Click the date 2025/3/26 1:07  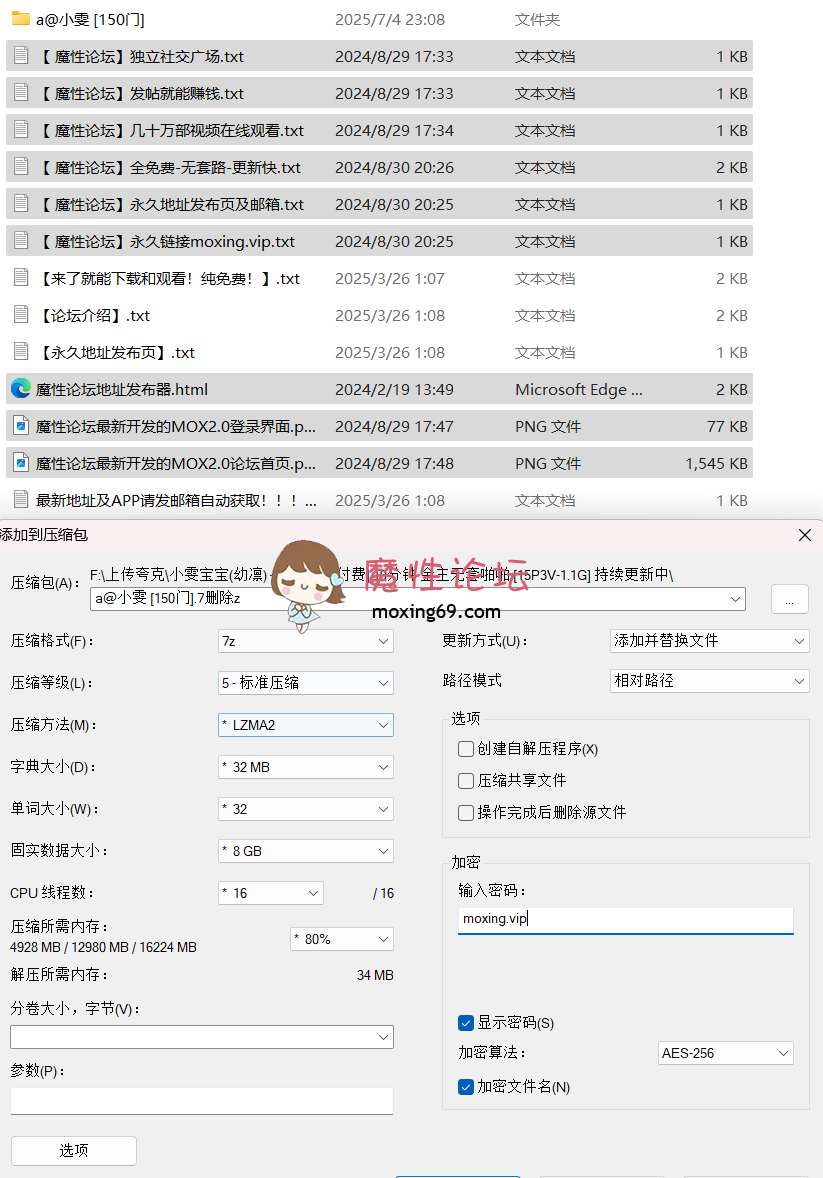coord(390,279)
